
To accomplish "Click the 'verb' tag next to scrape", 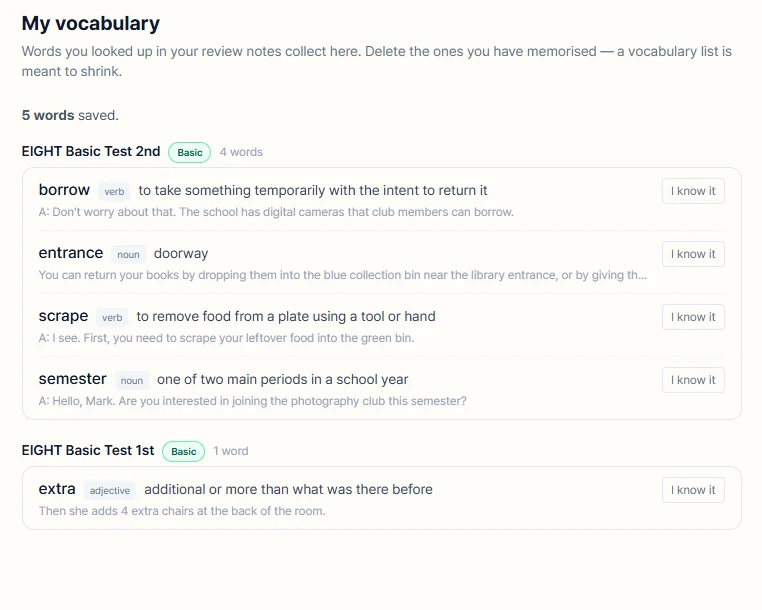I will click(112, 317).
